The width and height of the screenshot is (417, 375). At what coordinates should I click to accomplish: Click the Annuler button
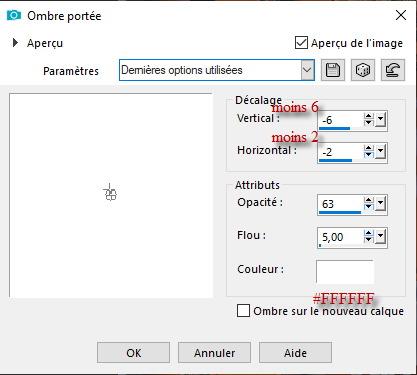[x=214, y=353]
